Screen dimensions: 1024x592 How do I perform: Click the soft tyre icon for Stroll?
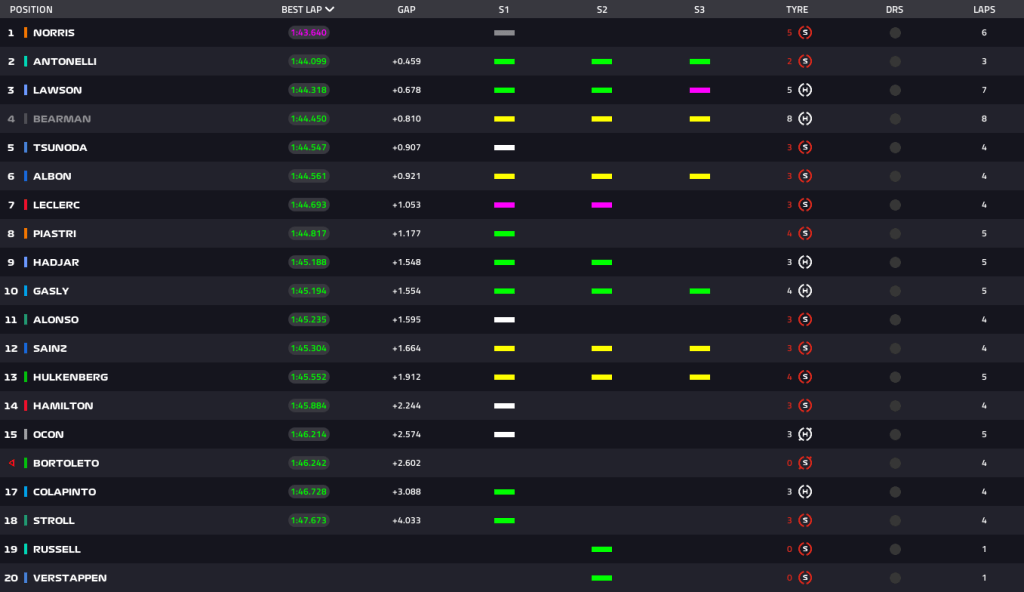[805, 521]
